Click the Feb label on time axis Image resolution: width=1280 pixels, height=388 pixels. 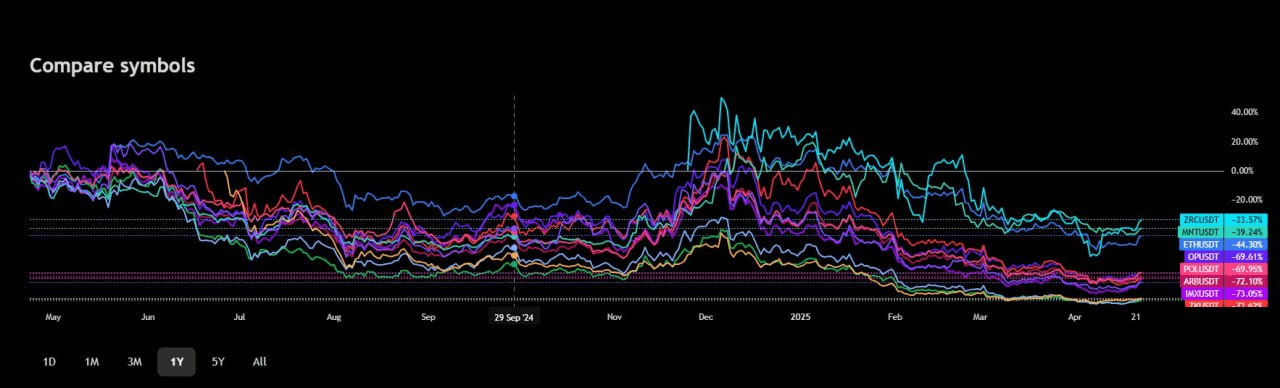click(x=895, y=317)
